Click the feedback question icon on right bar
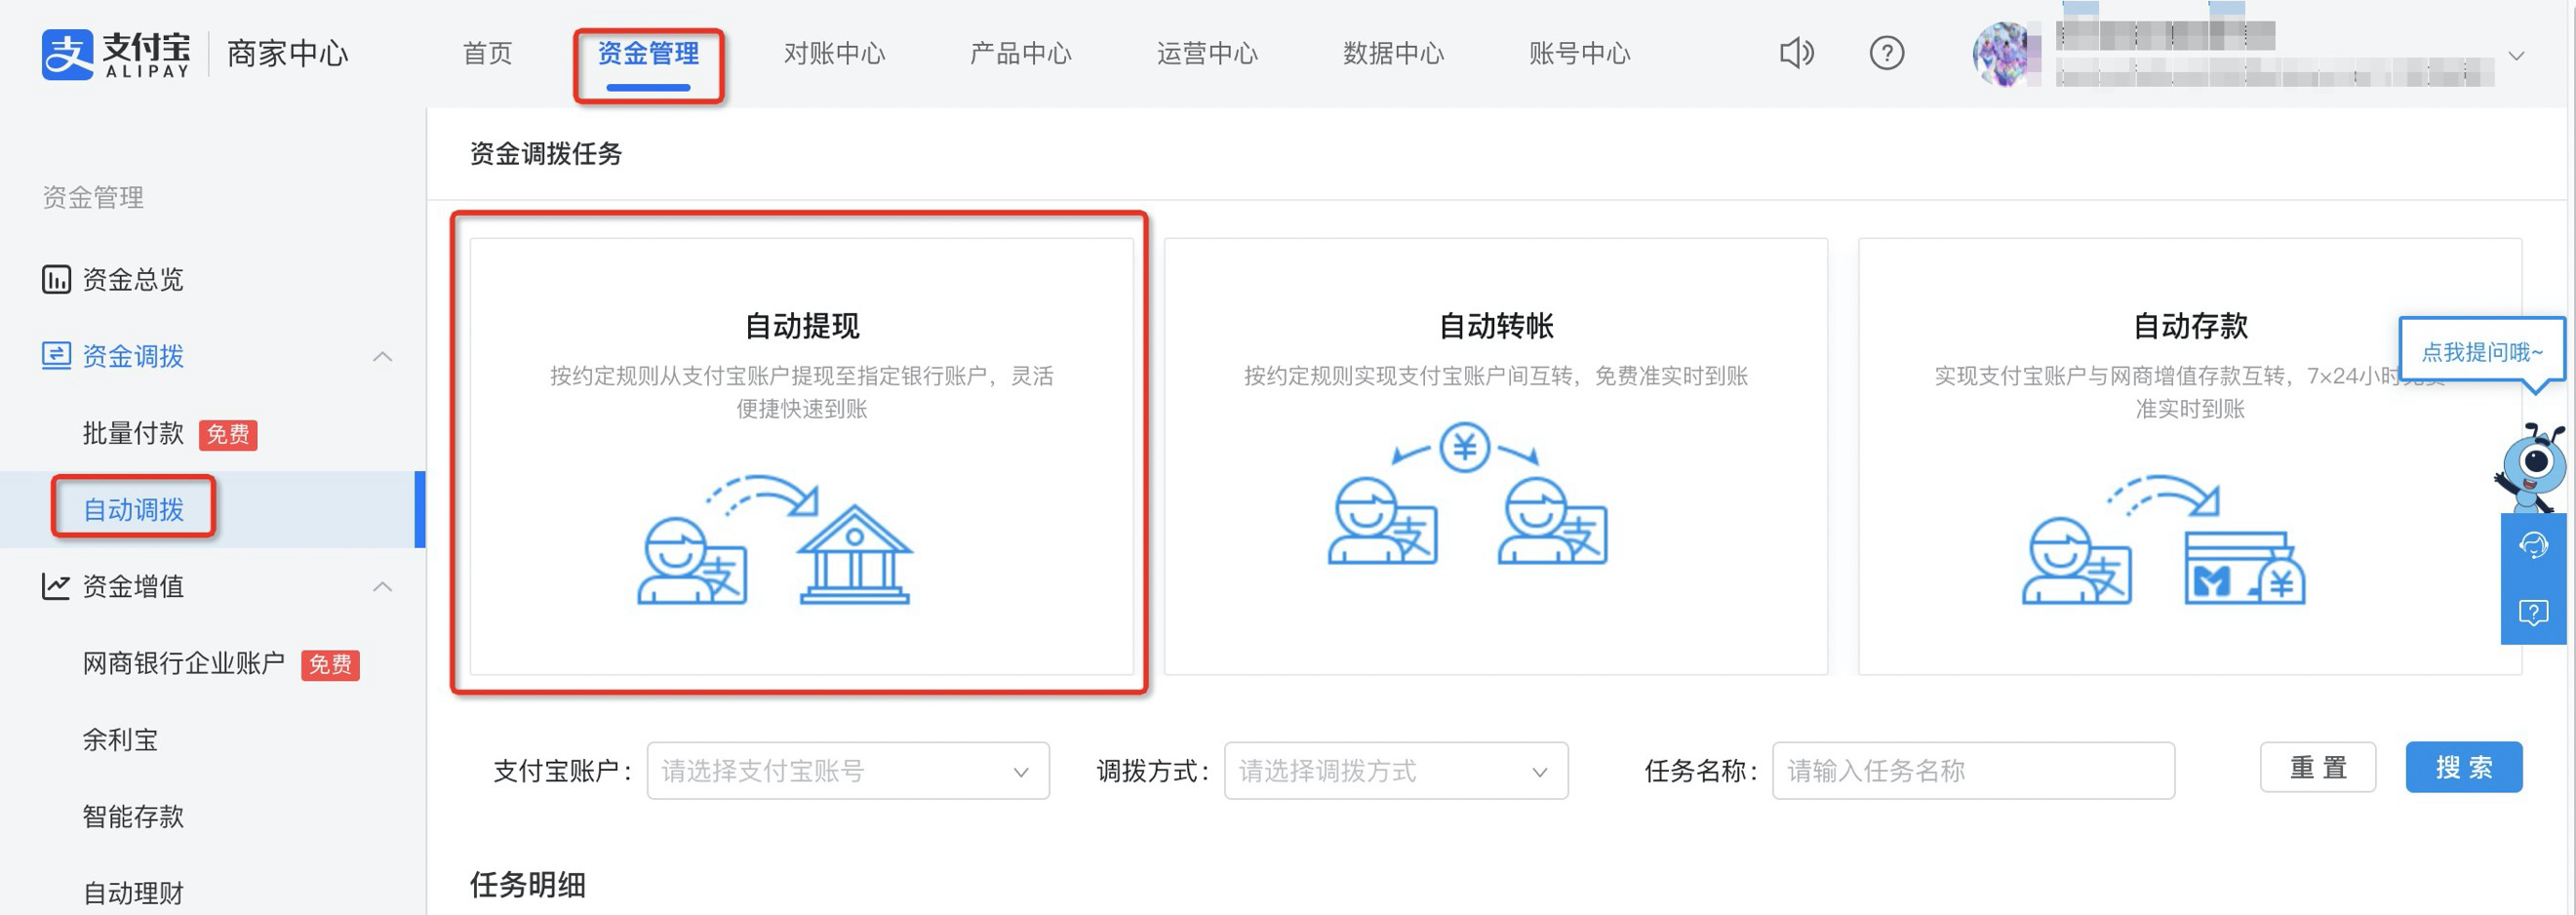The width and height of the screenshot is (2576, 915). coord(2533,612)
